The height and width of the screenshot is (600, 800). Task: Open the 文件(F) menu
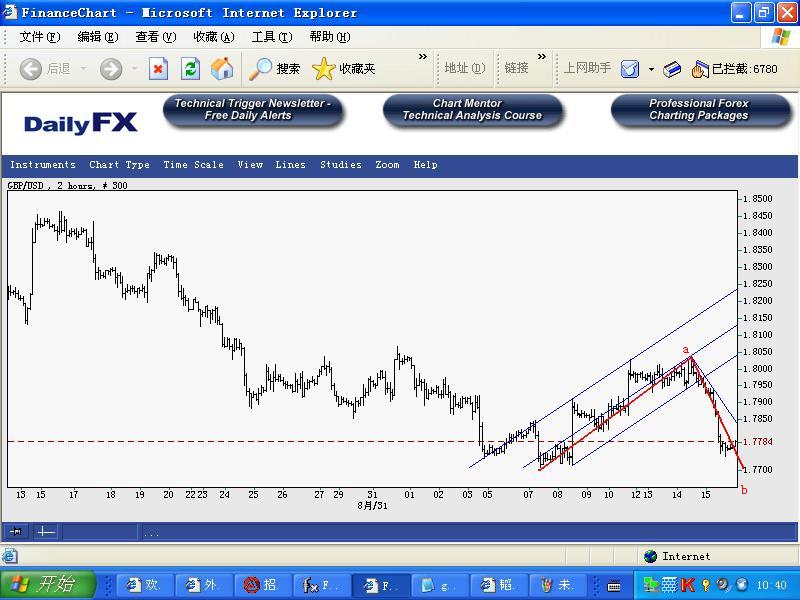pyautogui.click(x=40, y=37)
